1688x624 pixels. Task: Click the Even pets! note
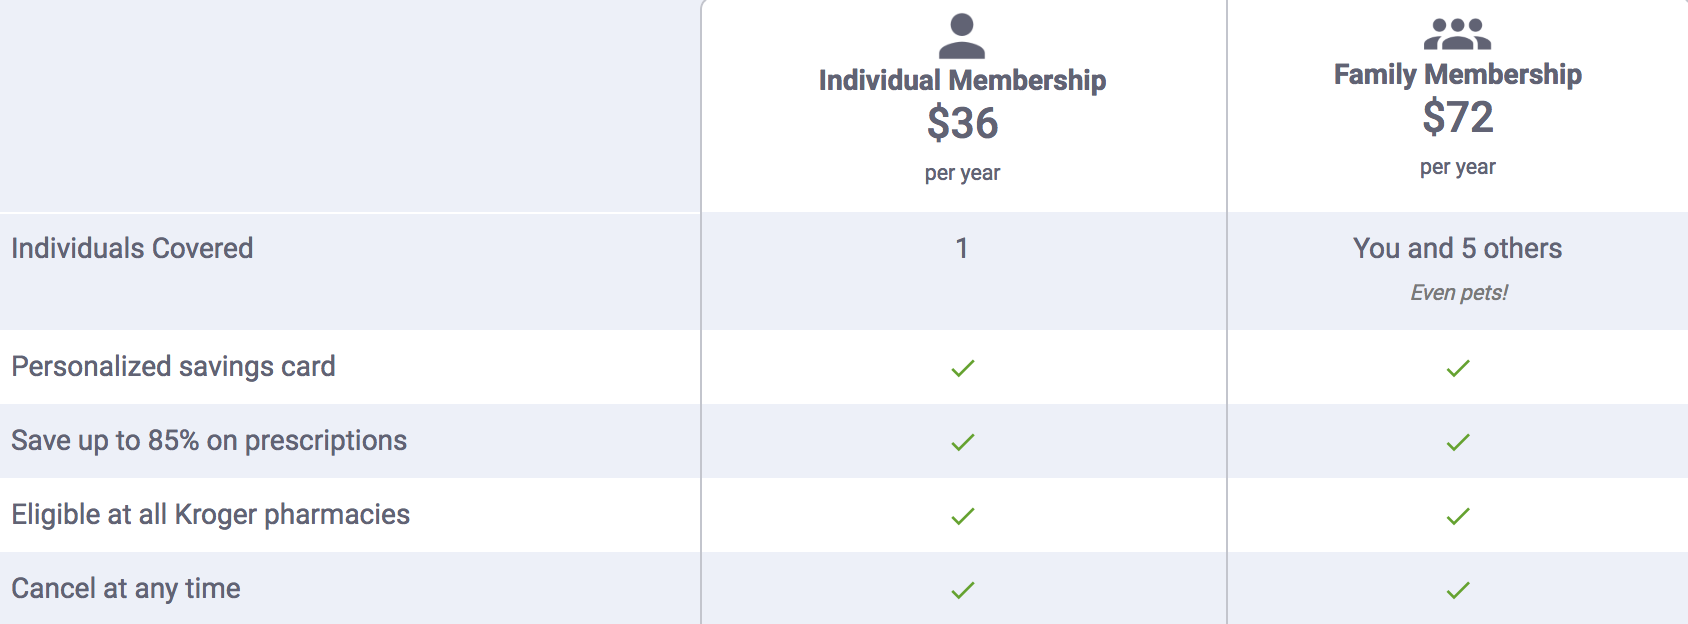coord(1458,292)
